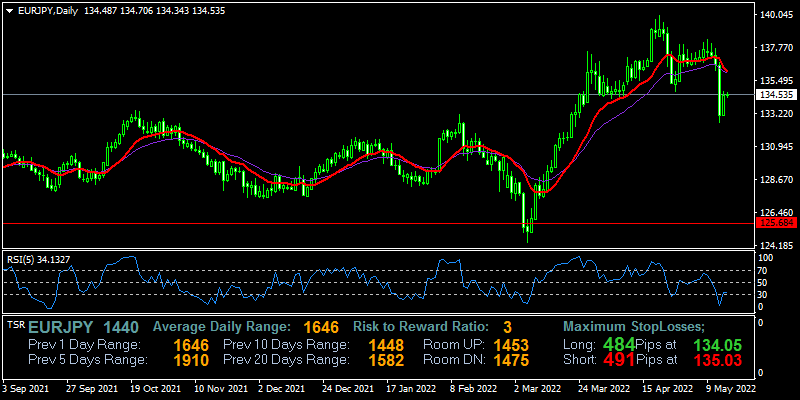
Task: Click the 15 Apr 2022 date label
Action: click(668, 389)
